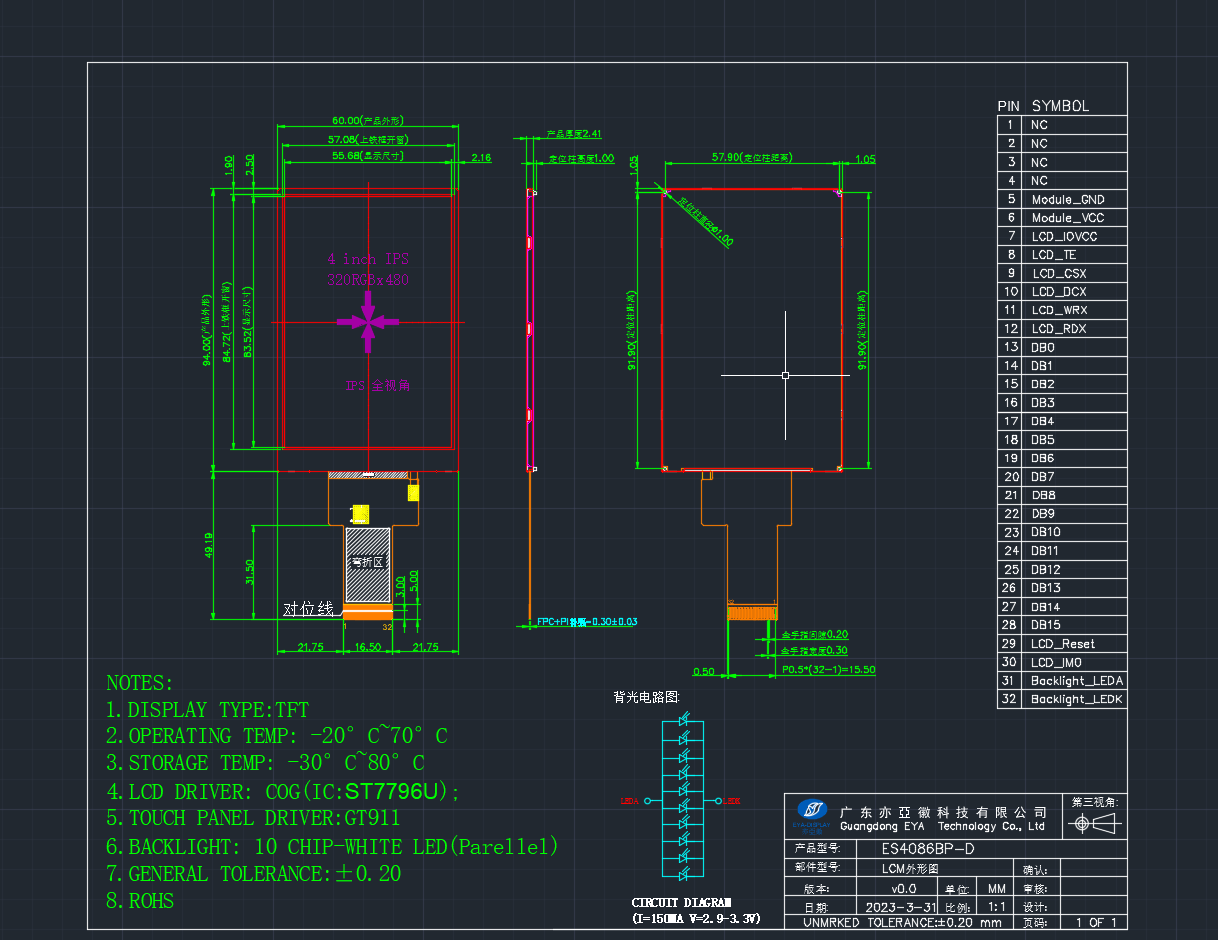Click the LEDK terminal circle
Screen dimensions: 1218x940
coord(718,801)
